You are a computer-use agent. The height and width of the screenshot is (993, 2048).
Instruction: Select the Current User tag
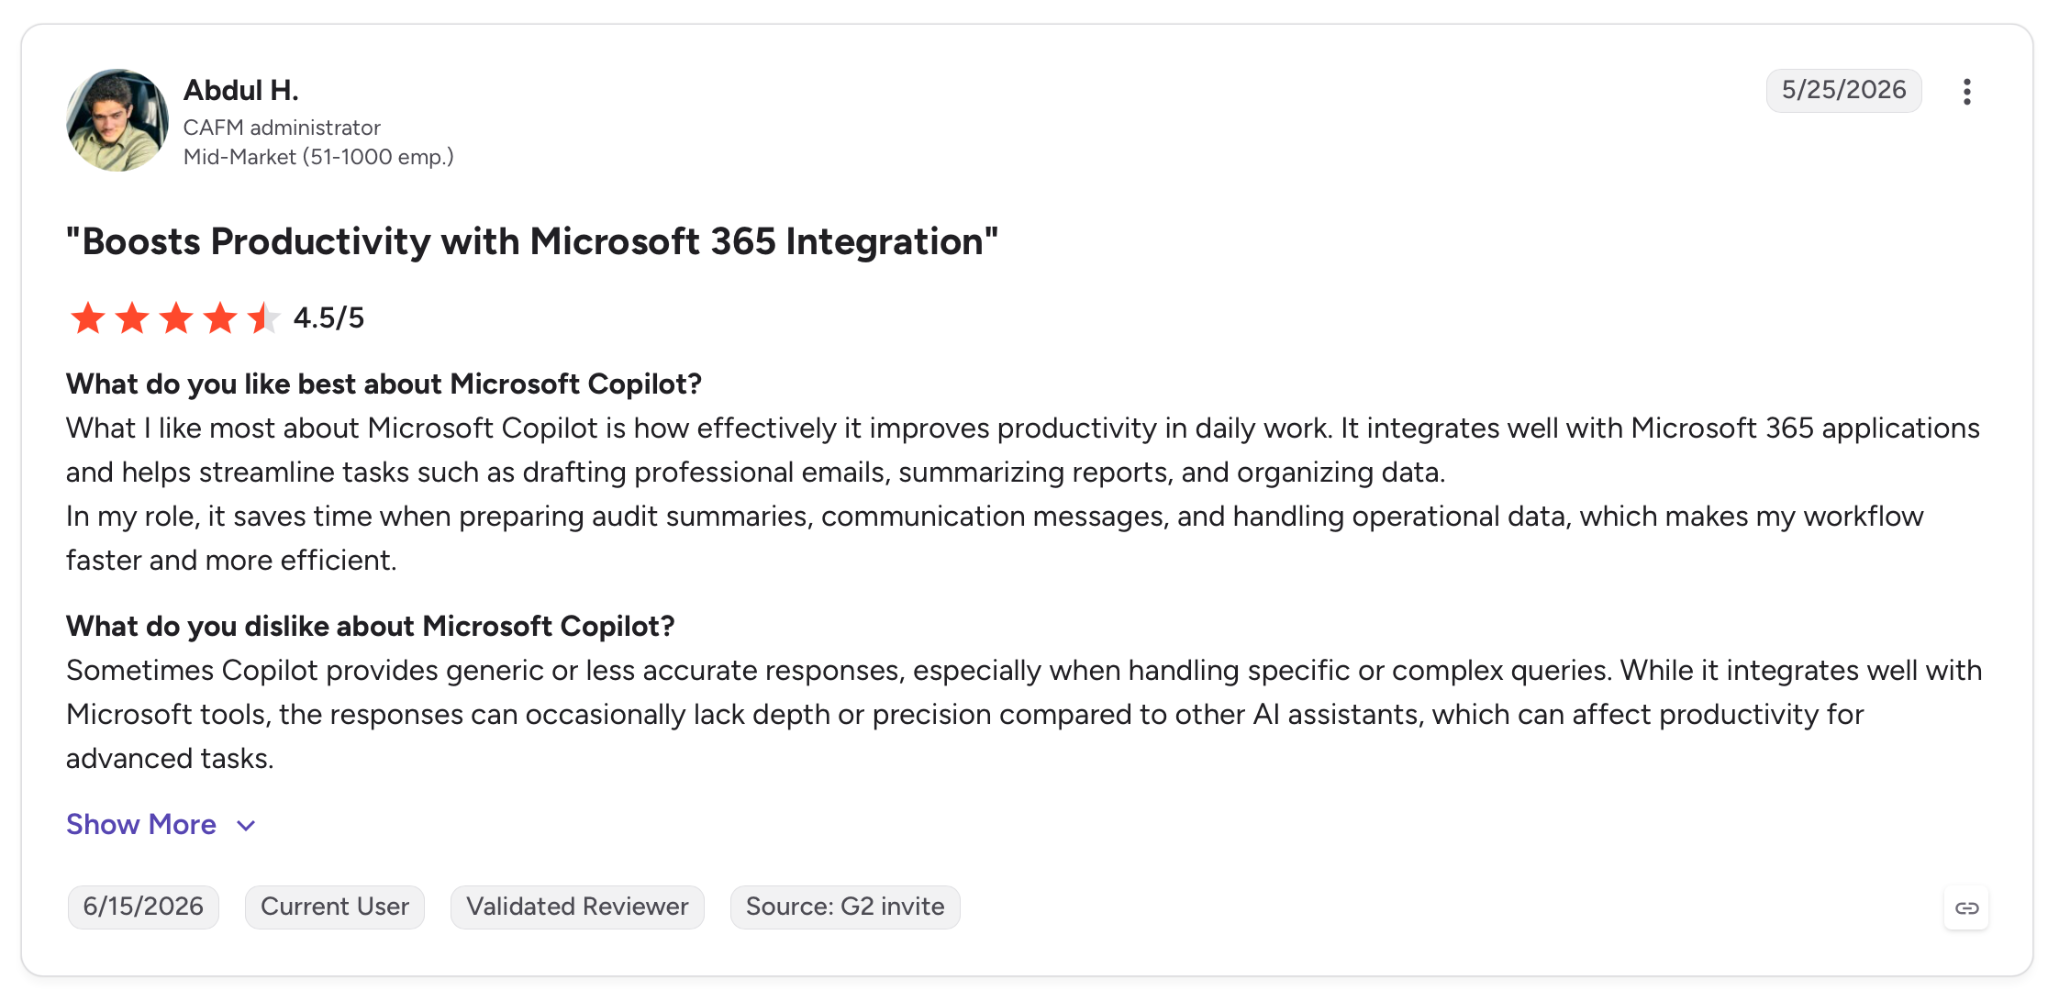tap(335, 907)
